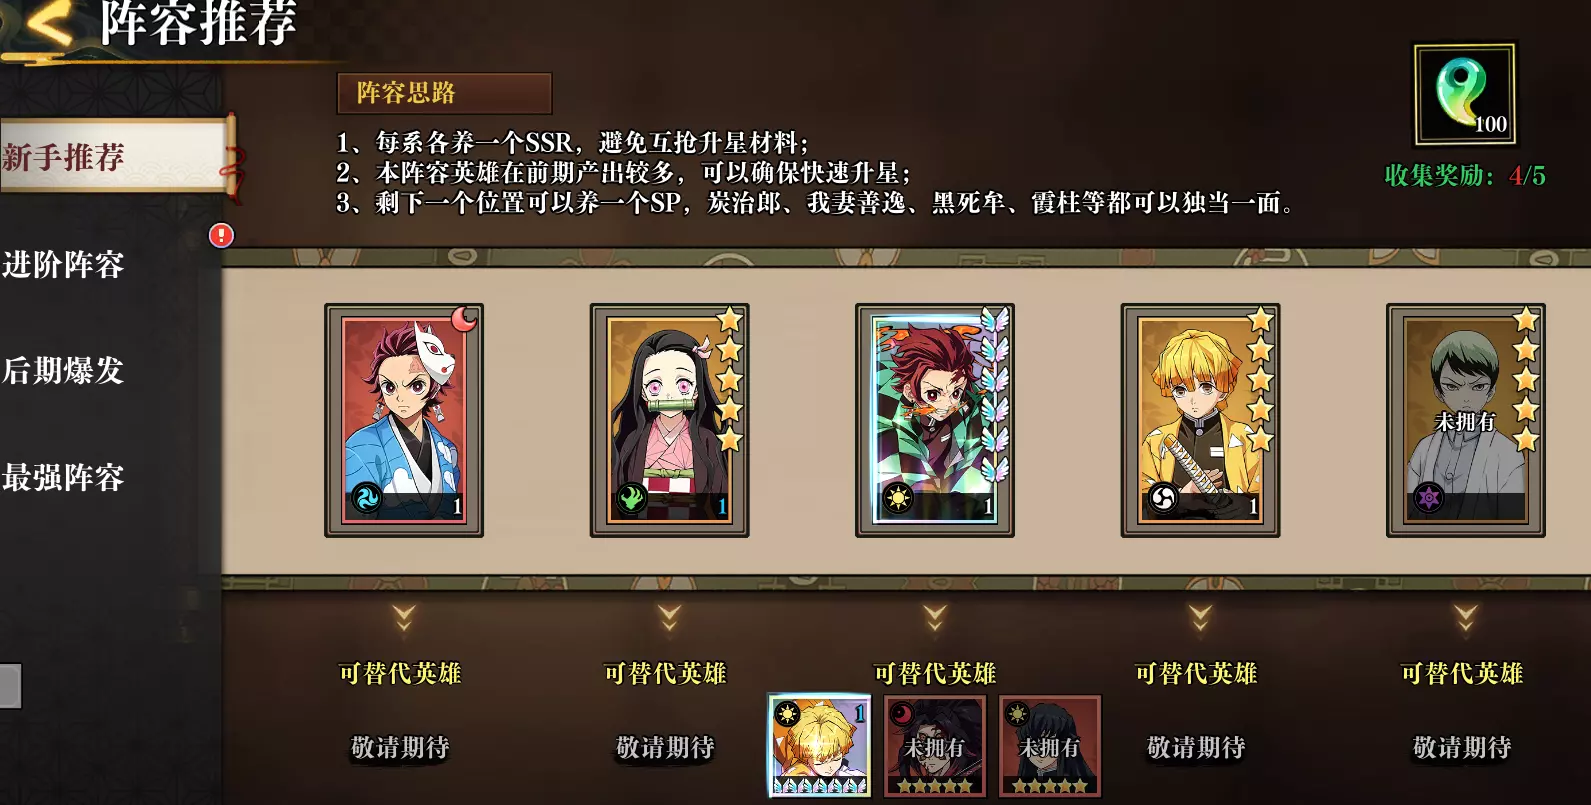
Task: Open the 后期爆发 lineup tab
Action: coord(63,371)
